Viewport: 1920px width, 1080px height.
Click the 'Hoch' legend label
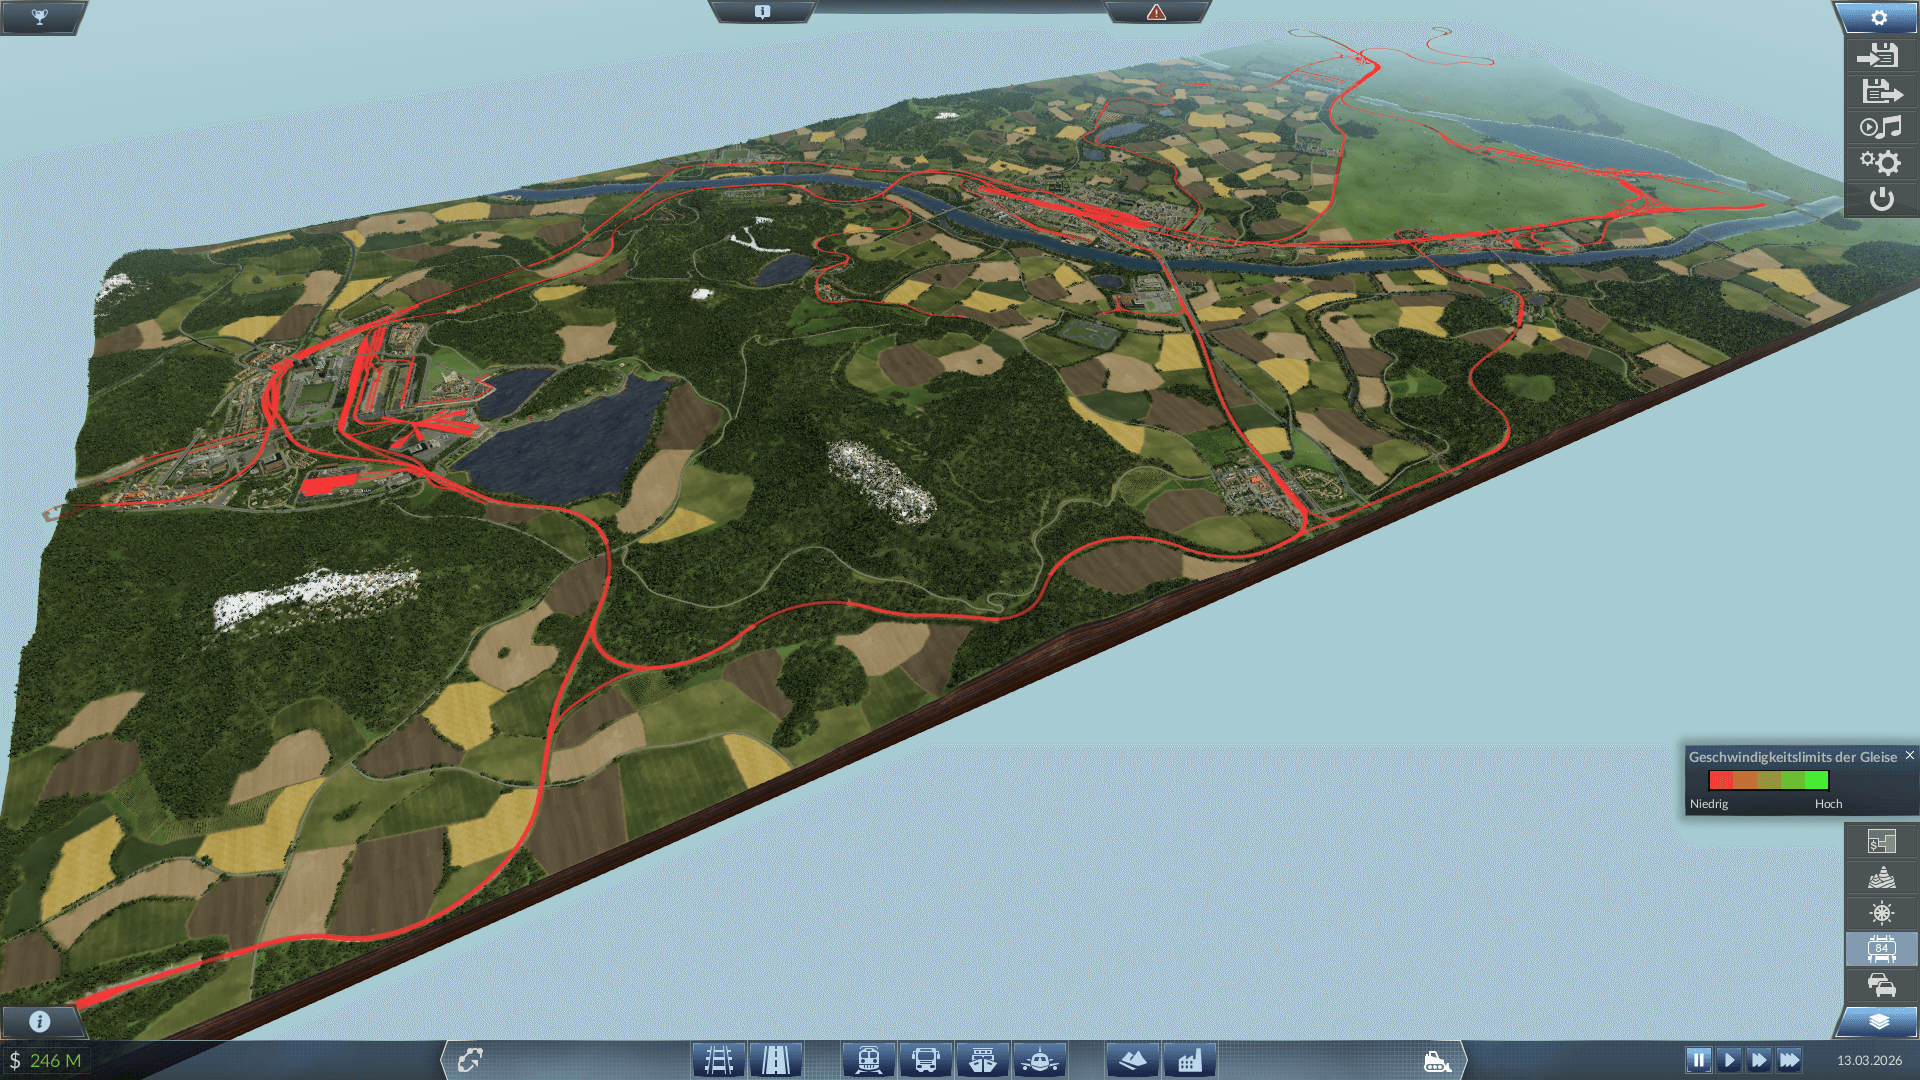click(1828, 804)
